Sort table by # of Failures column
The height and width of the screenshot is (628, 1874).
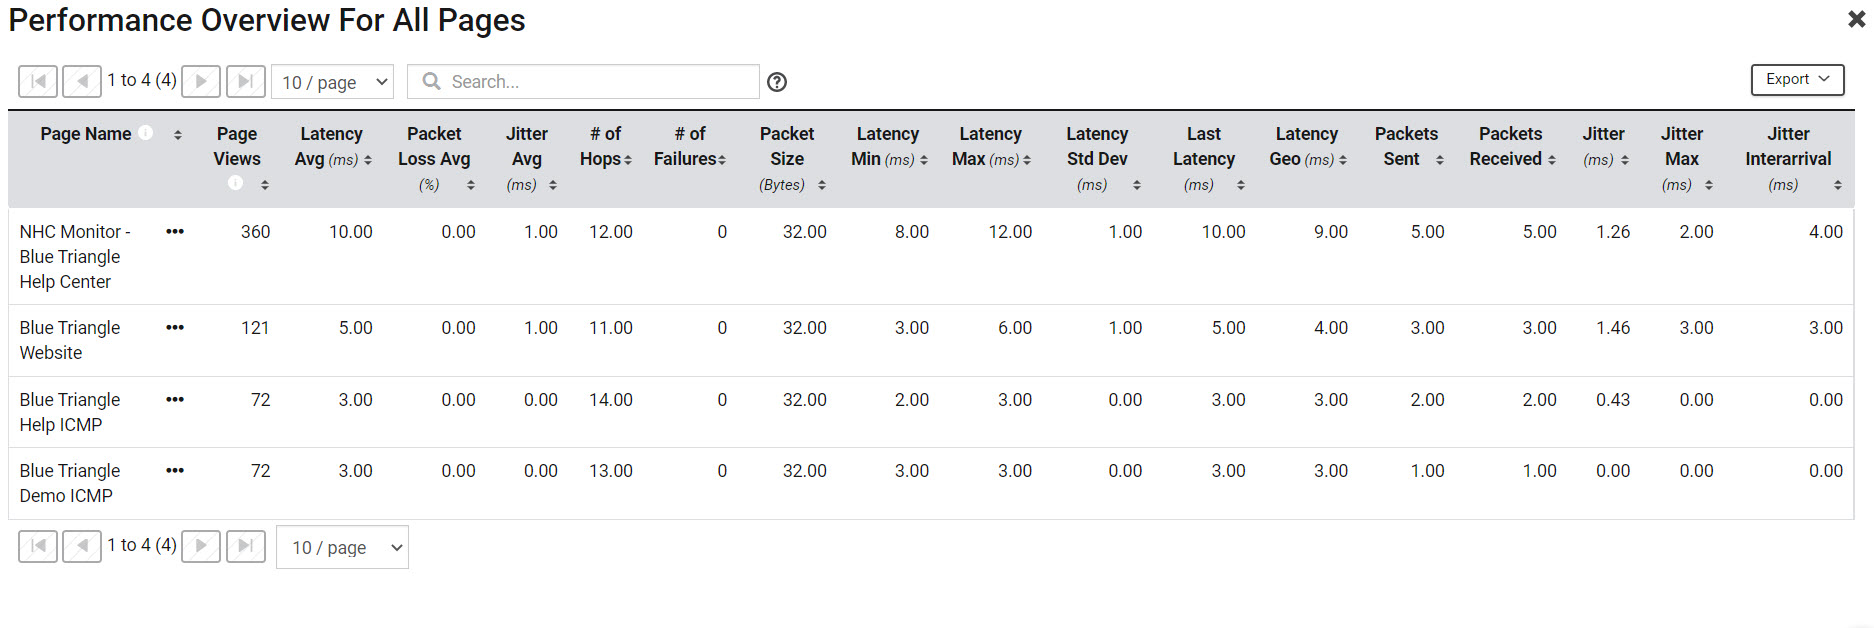(x=722, y=160)
